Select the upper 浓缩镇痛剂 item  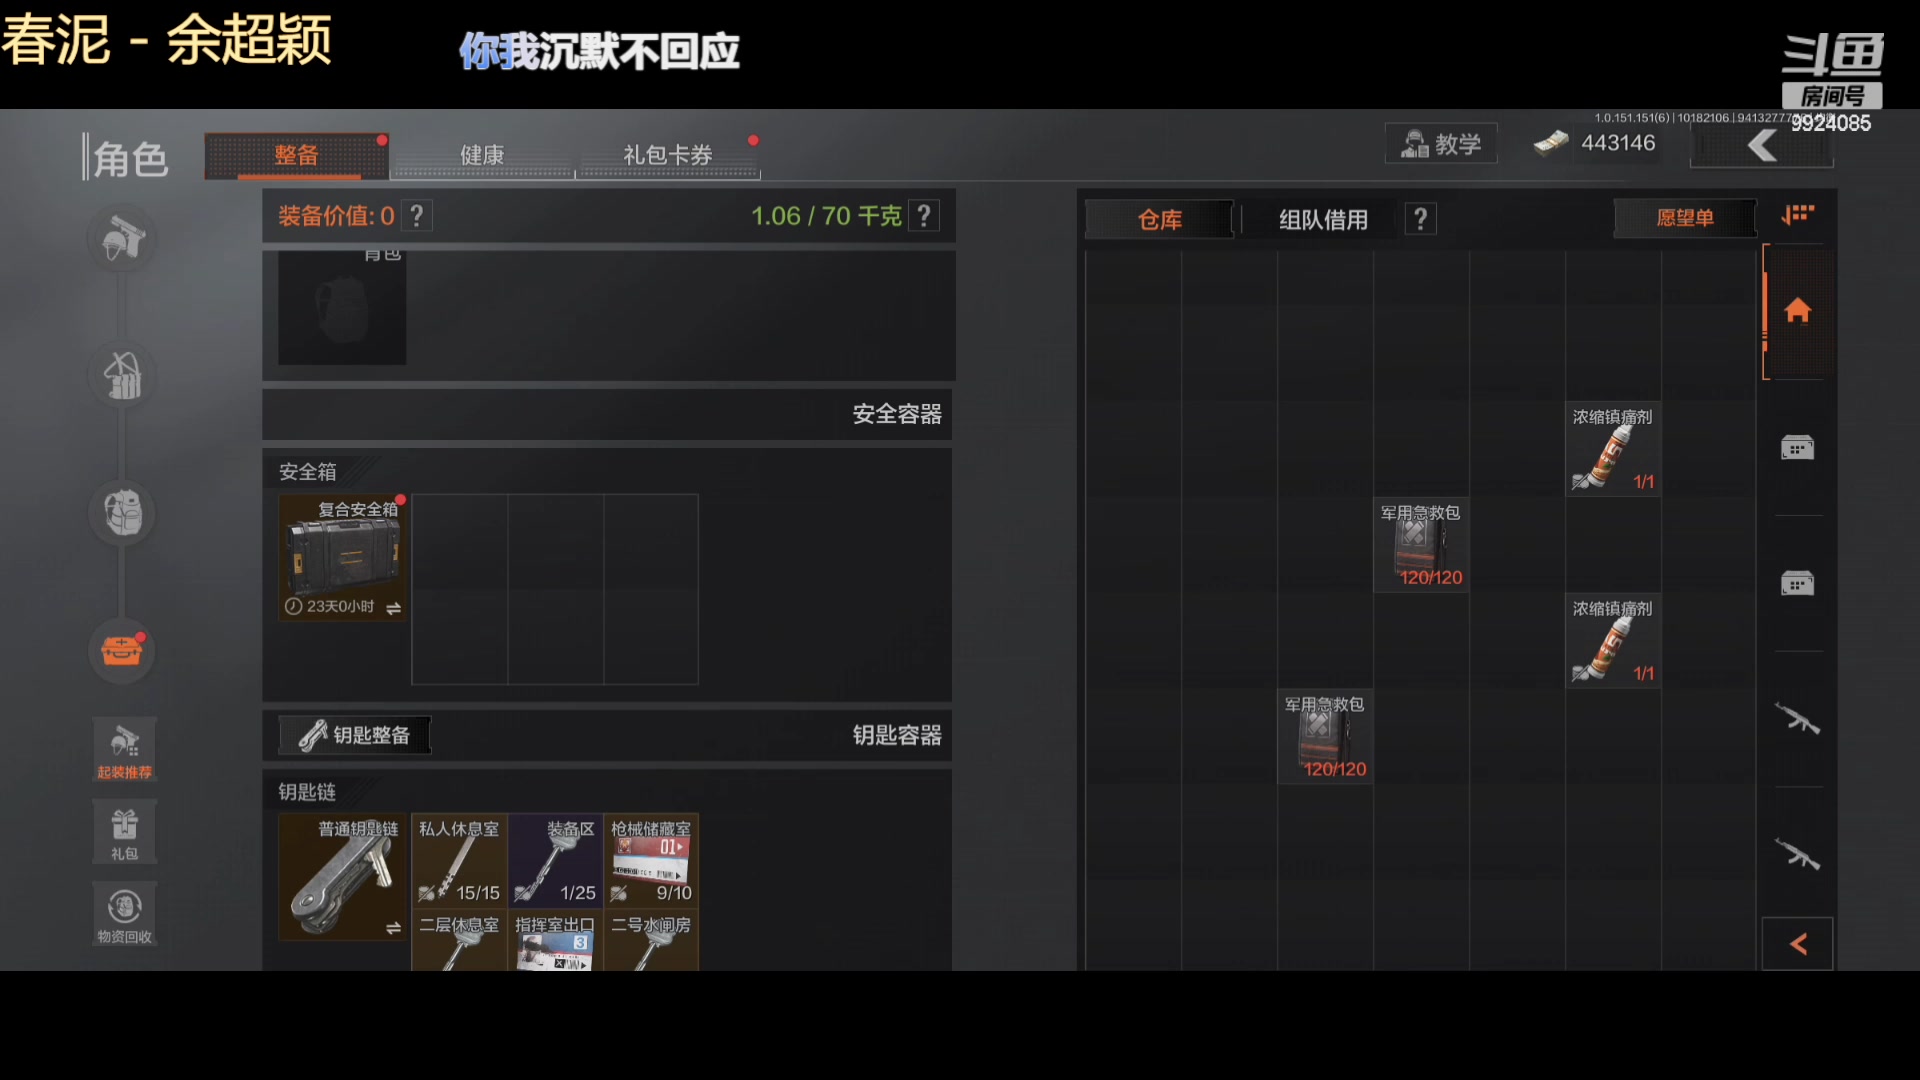click(1612, 448)
